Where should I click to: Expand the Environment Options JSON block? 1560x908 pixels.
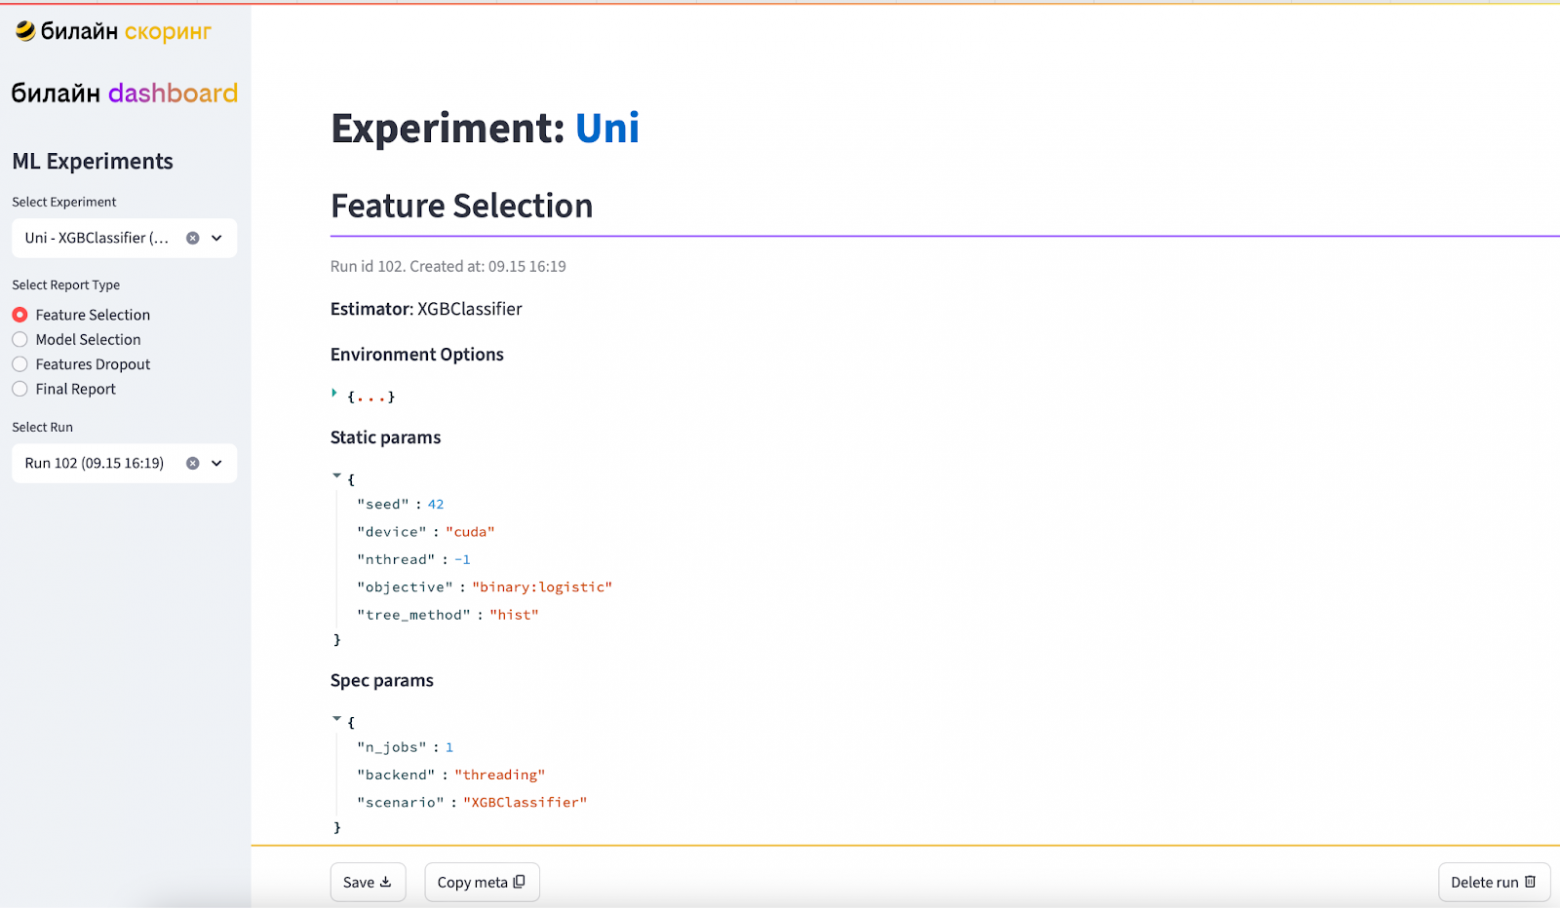coord(335,393)
